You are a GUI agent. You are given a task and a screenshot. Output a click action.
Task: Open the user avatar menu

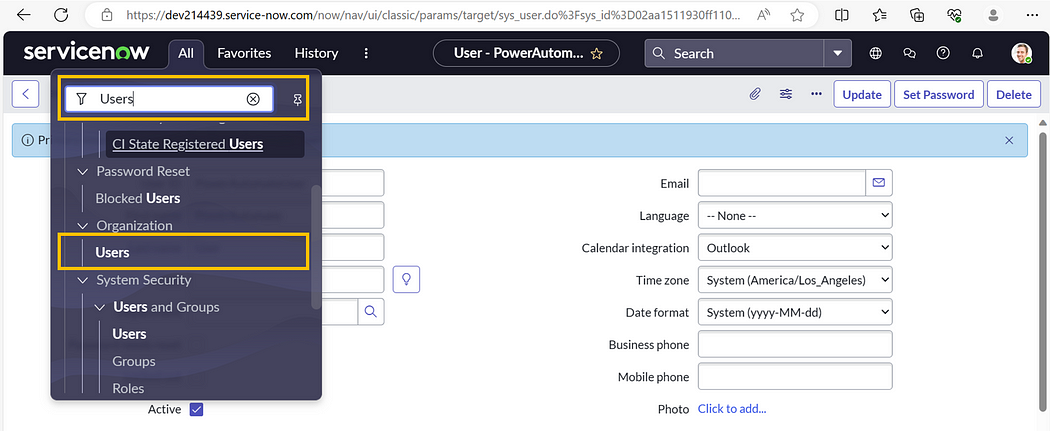(x=1022, y=53)
